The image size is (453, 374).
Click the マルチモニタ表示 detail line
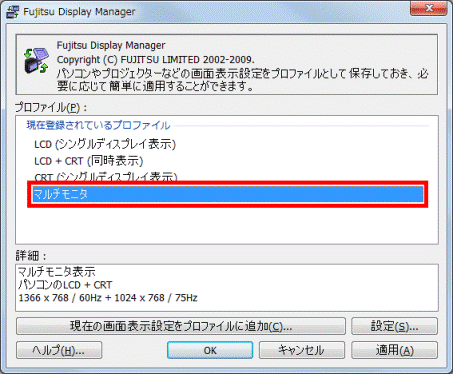tap(56, 272)
